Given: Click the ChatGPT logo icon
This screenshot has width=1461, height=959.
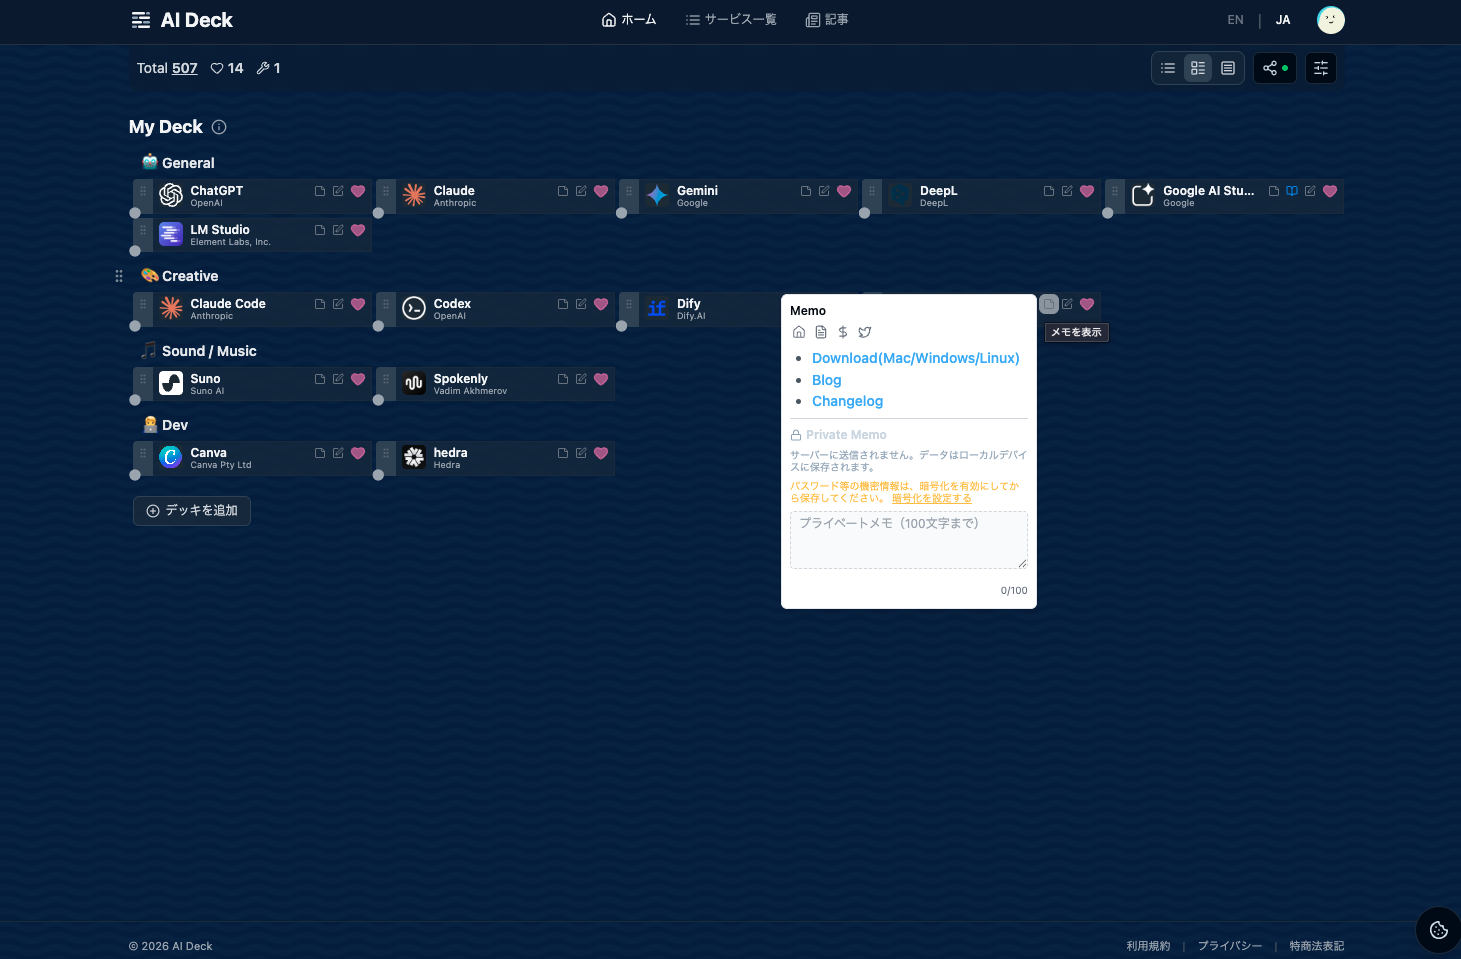Looking at the screenshot, I should [171, 195].
